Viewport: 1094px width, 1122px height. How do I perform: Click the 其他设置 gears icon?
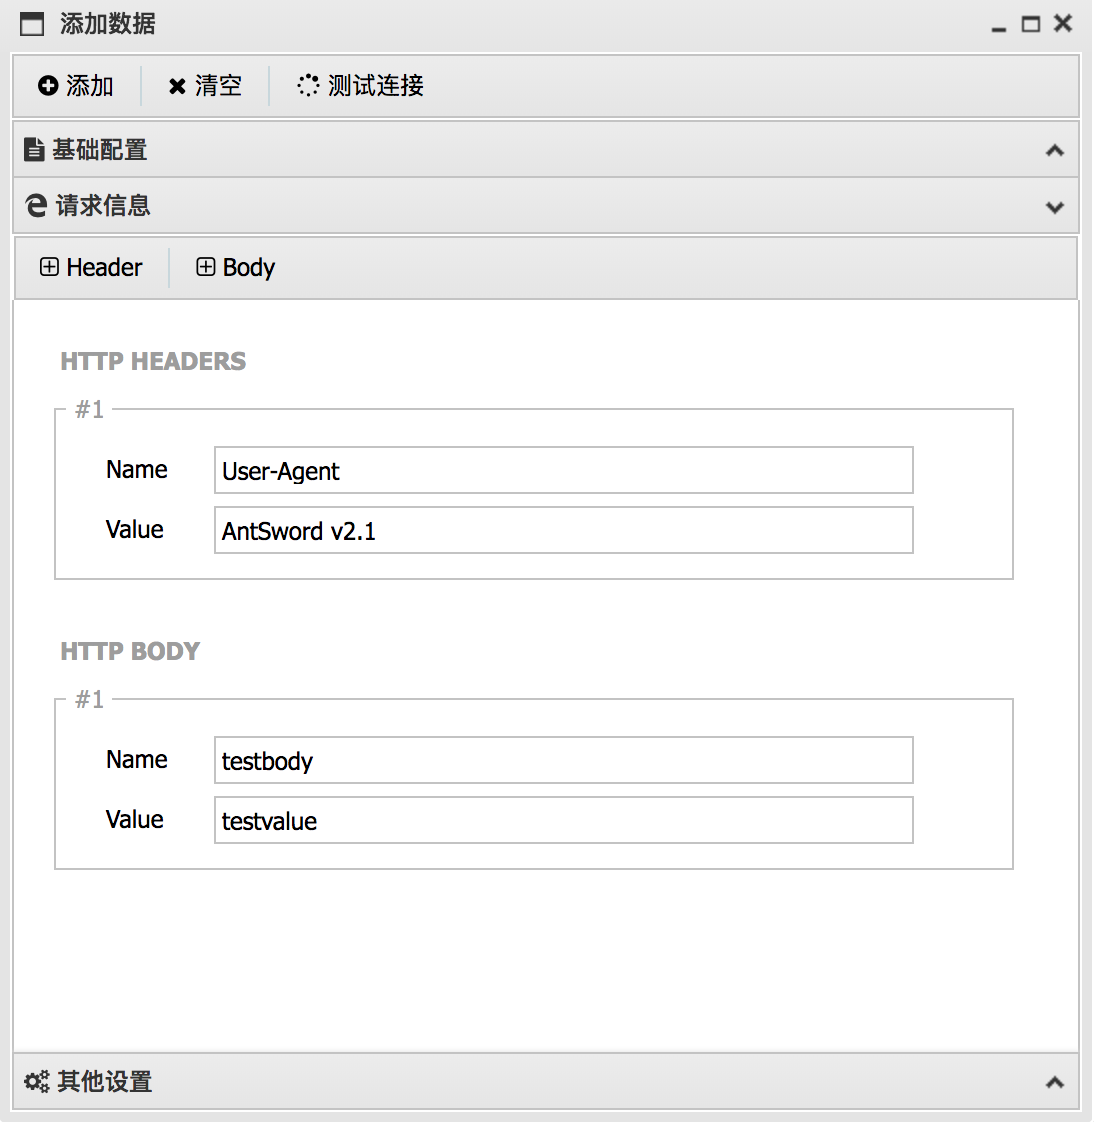(x=36, y=1081)
